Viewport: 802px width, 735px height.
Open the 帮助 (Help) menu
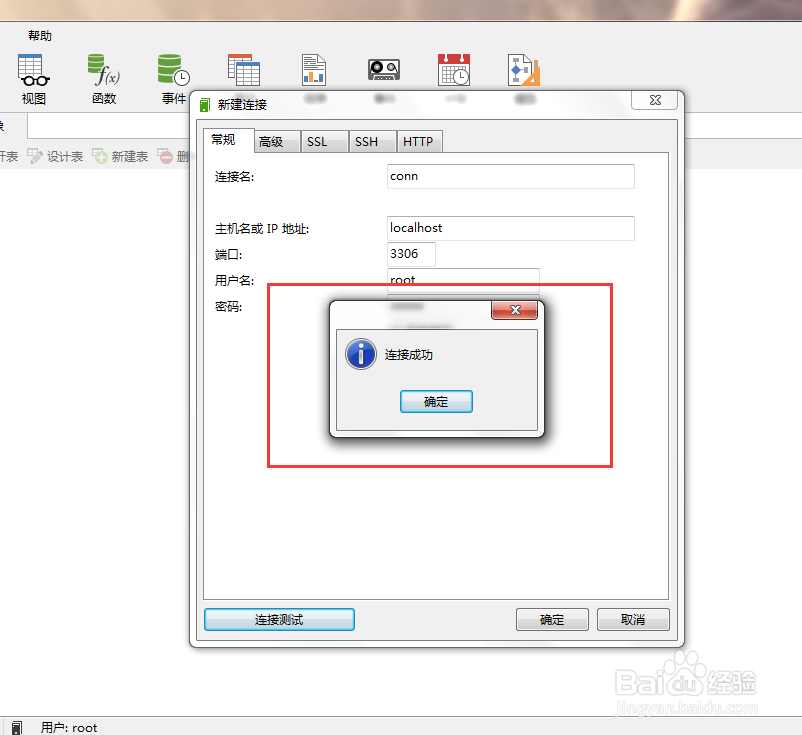tap(39, 35)
